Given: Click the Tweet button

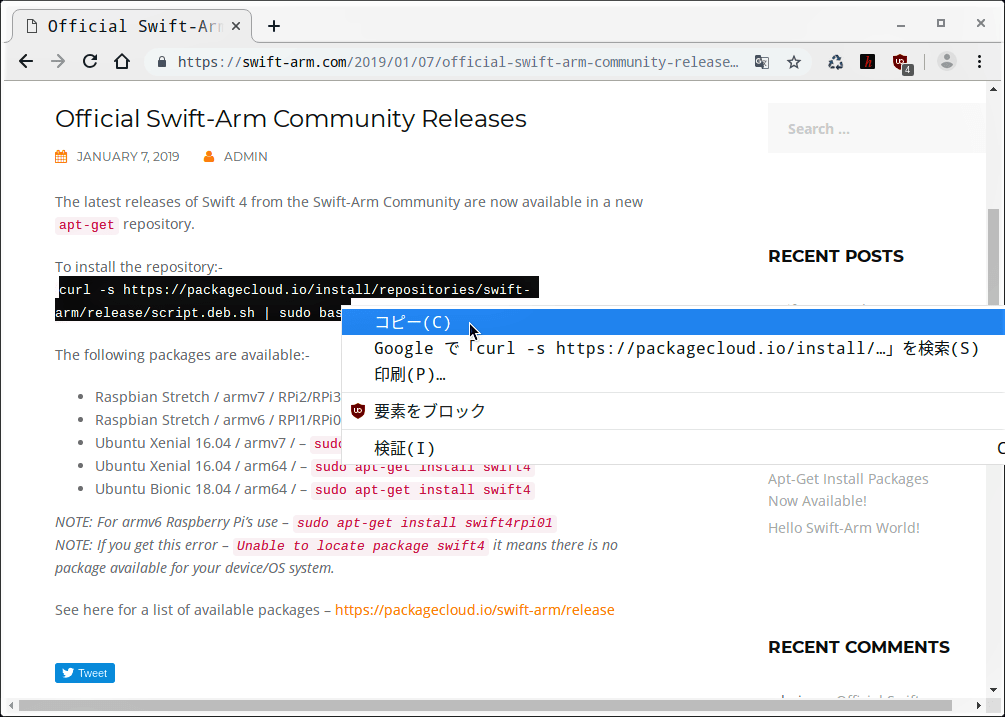Looking at the screenshot, I should (x=85, y=673).
